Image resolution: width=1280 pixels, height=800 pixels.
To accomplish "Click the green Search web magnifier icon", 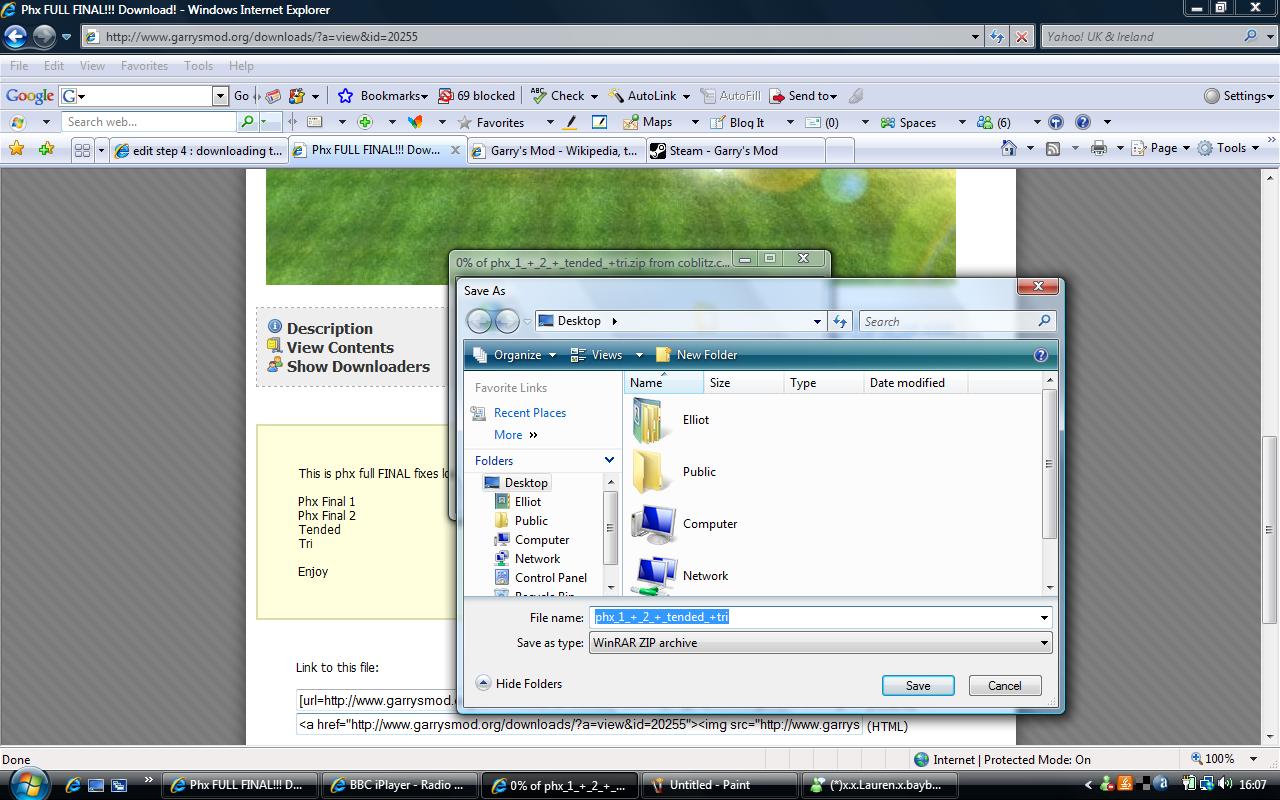I will 247,122.
